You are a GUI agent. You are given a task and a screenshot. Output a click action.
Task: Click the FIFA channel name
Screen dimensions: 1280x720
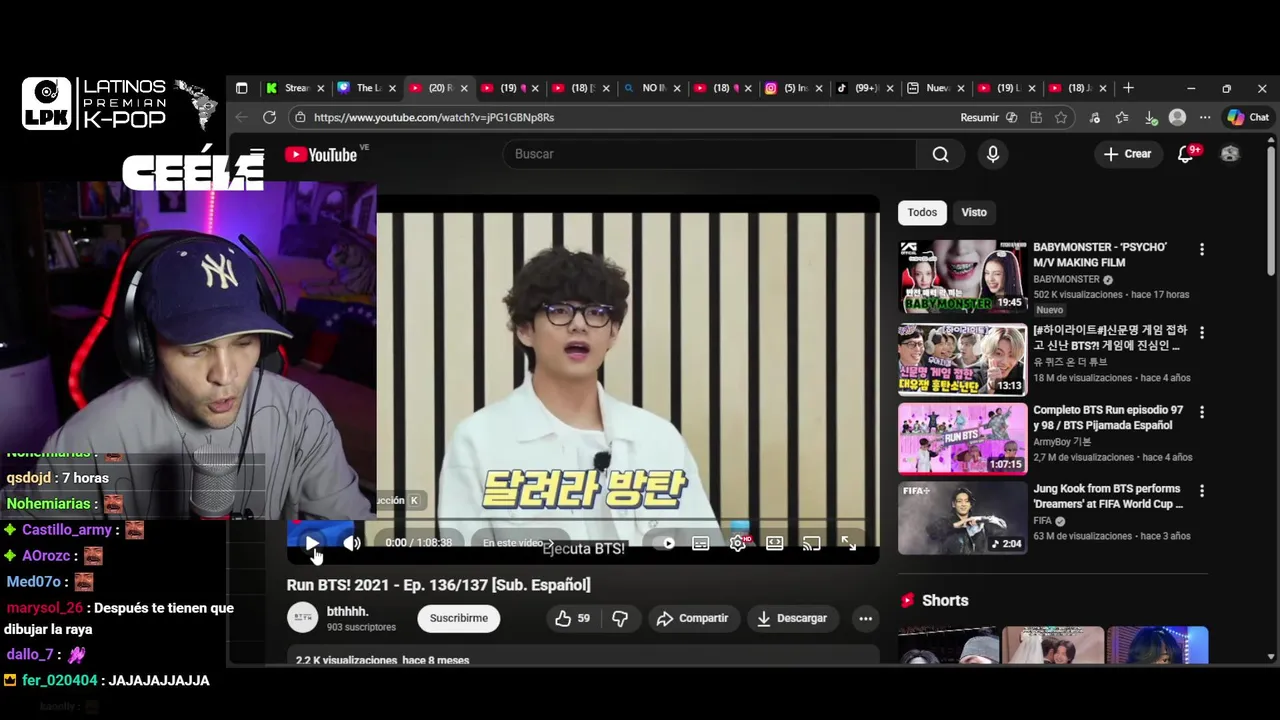point(1042,521)
